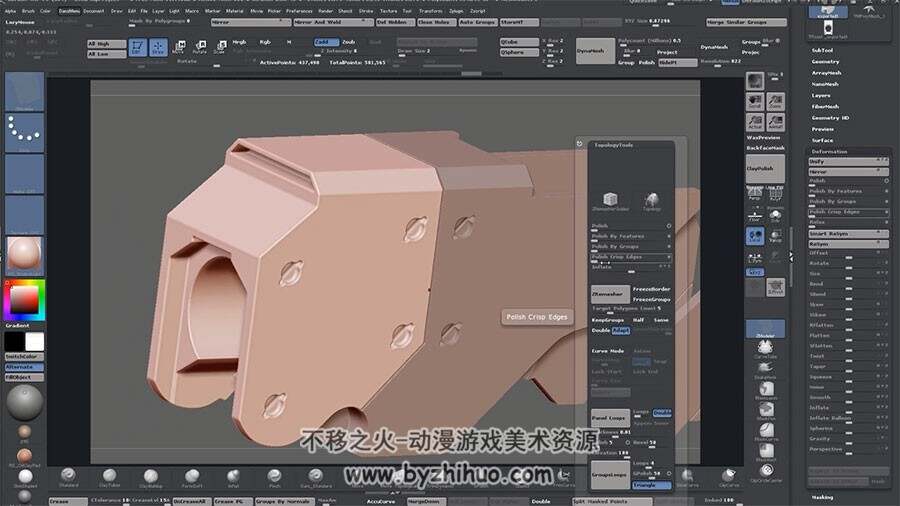Select the Rotate transform icon
The image size is (900, 506).
(200, 47)
